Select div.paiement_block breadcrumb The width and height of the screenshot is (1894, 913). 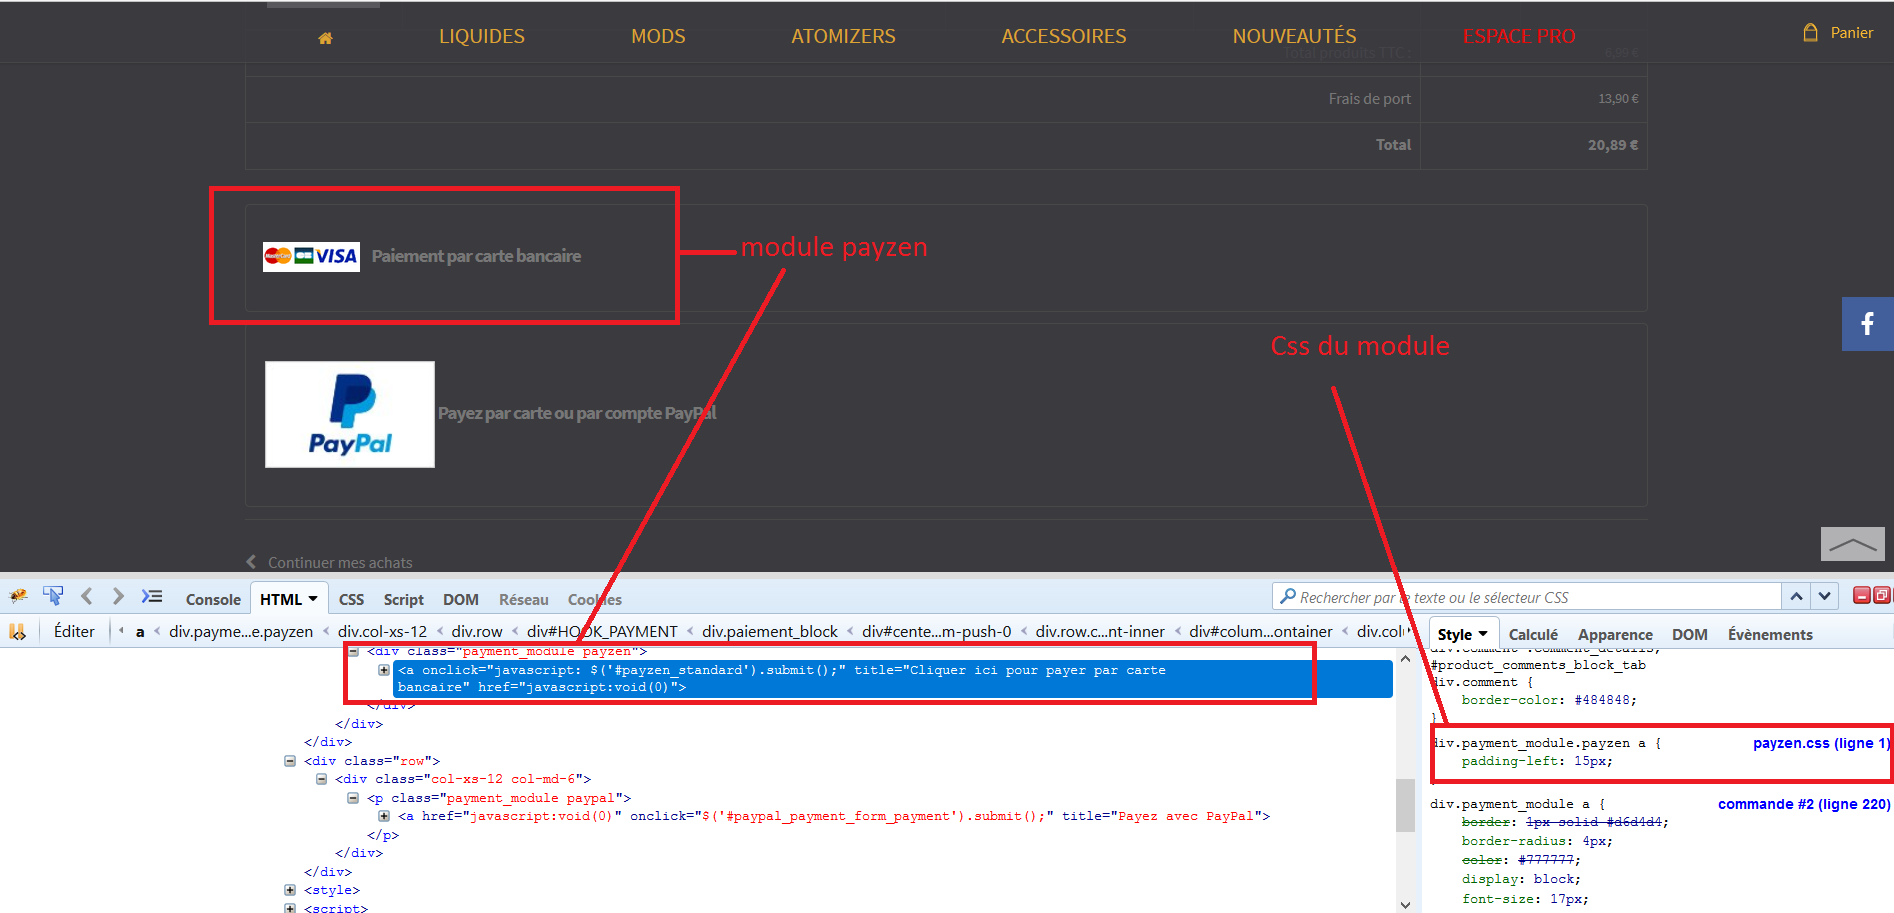pyautogui.click(x=770, y=631)
